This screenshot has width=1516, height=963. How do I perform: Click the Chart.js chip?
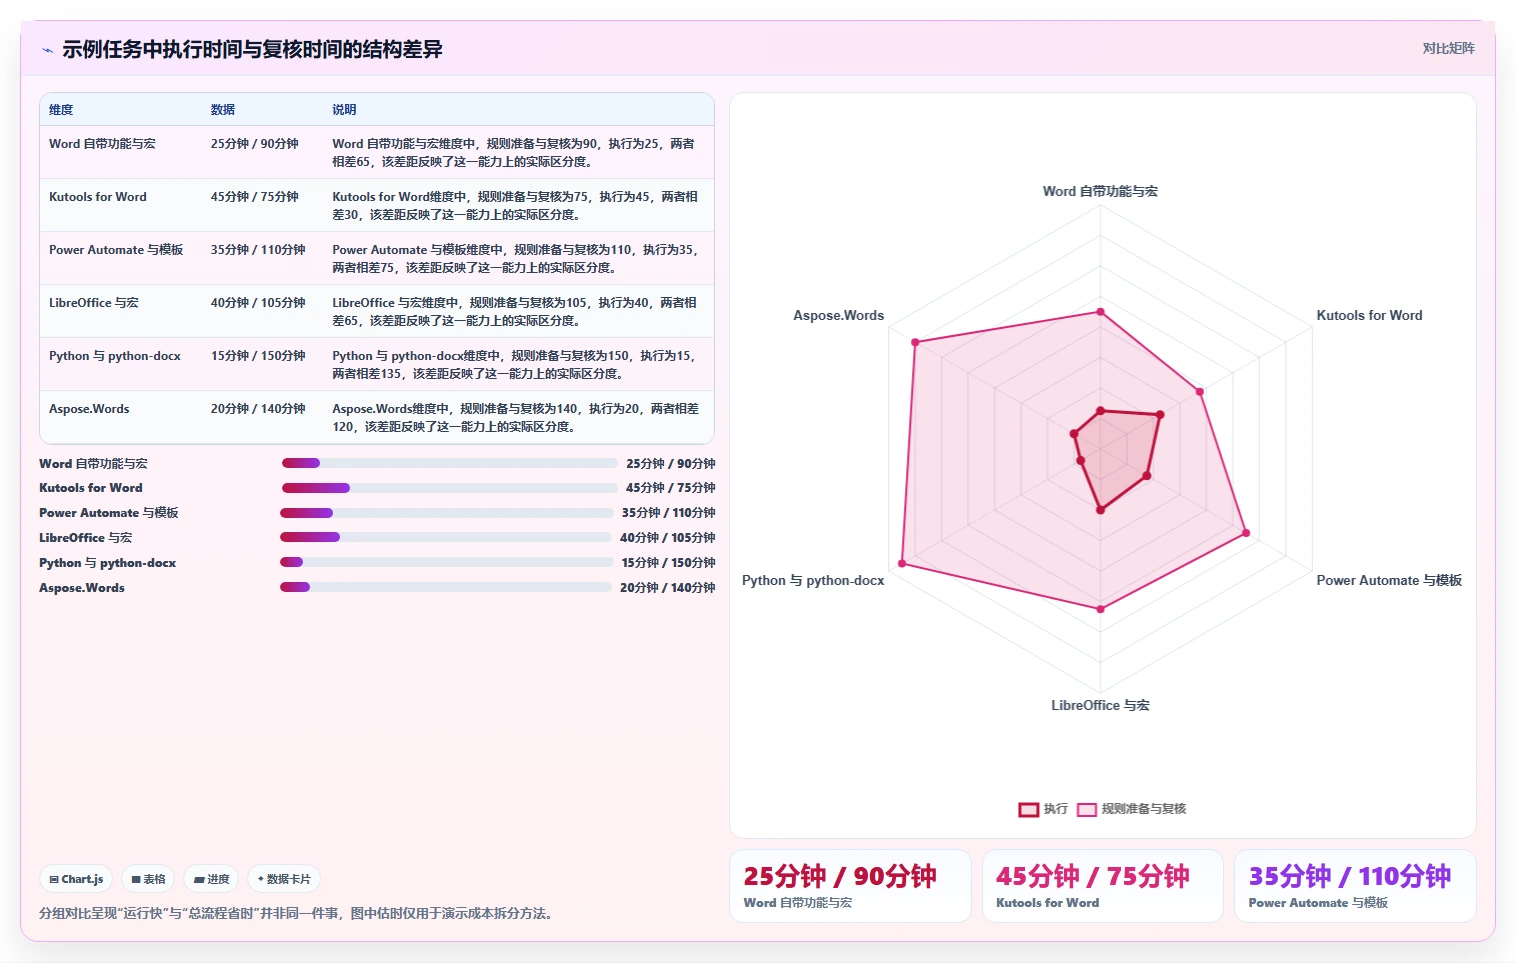pyautogui.click(x=76, y=879)
